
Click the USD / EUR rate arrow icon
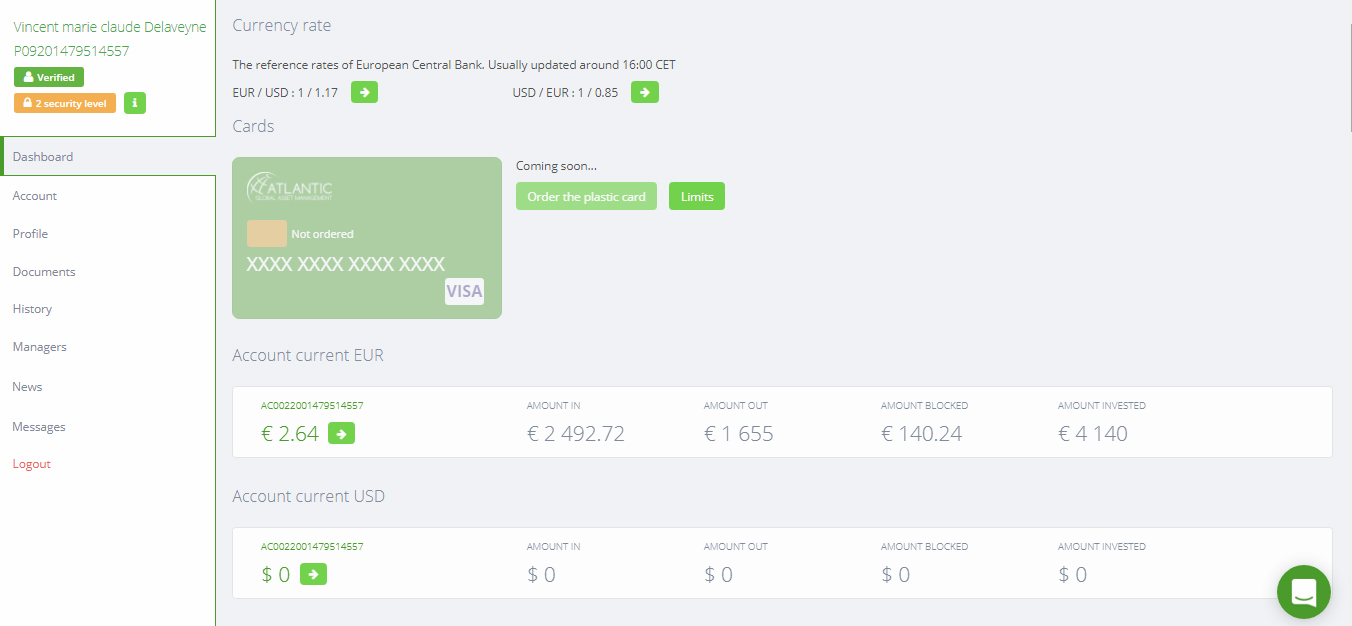click(x=645, y=92)
